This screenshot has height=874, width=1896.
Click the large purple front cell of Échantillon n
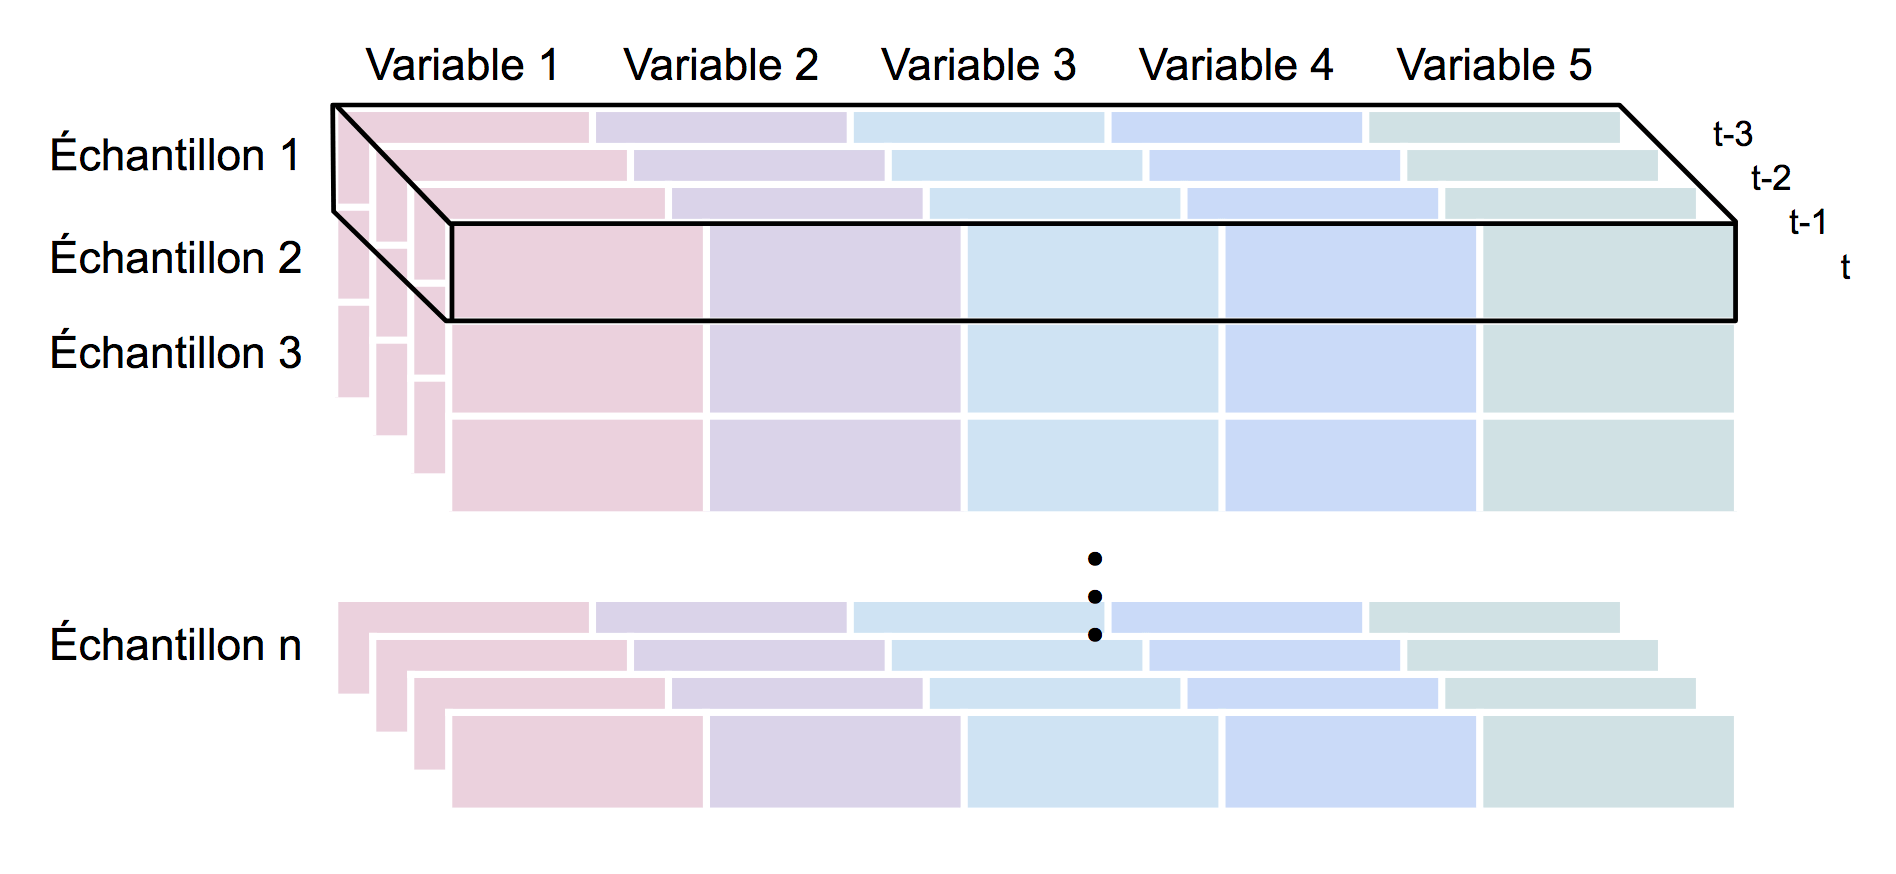click(835, 762)
